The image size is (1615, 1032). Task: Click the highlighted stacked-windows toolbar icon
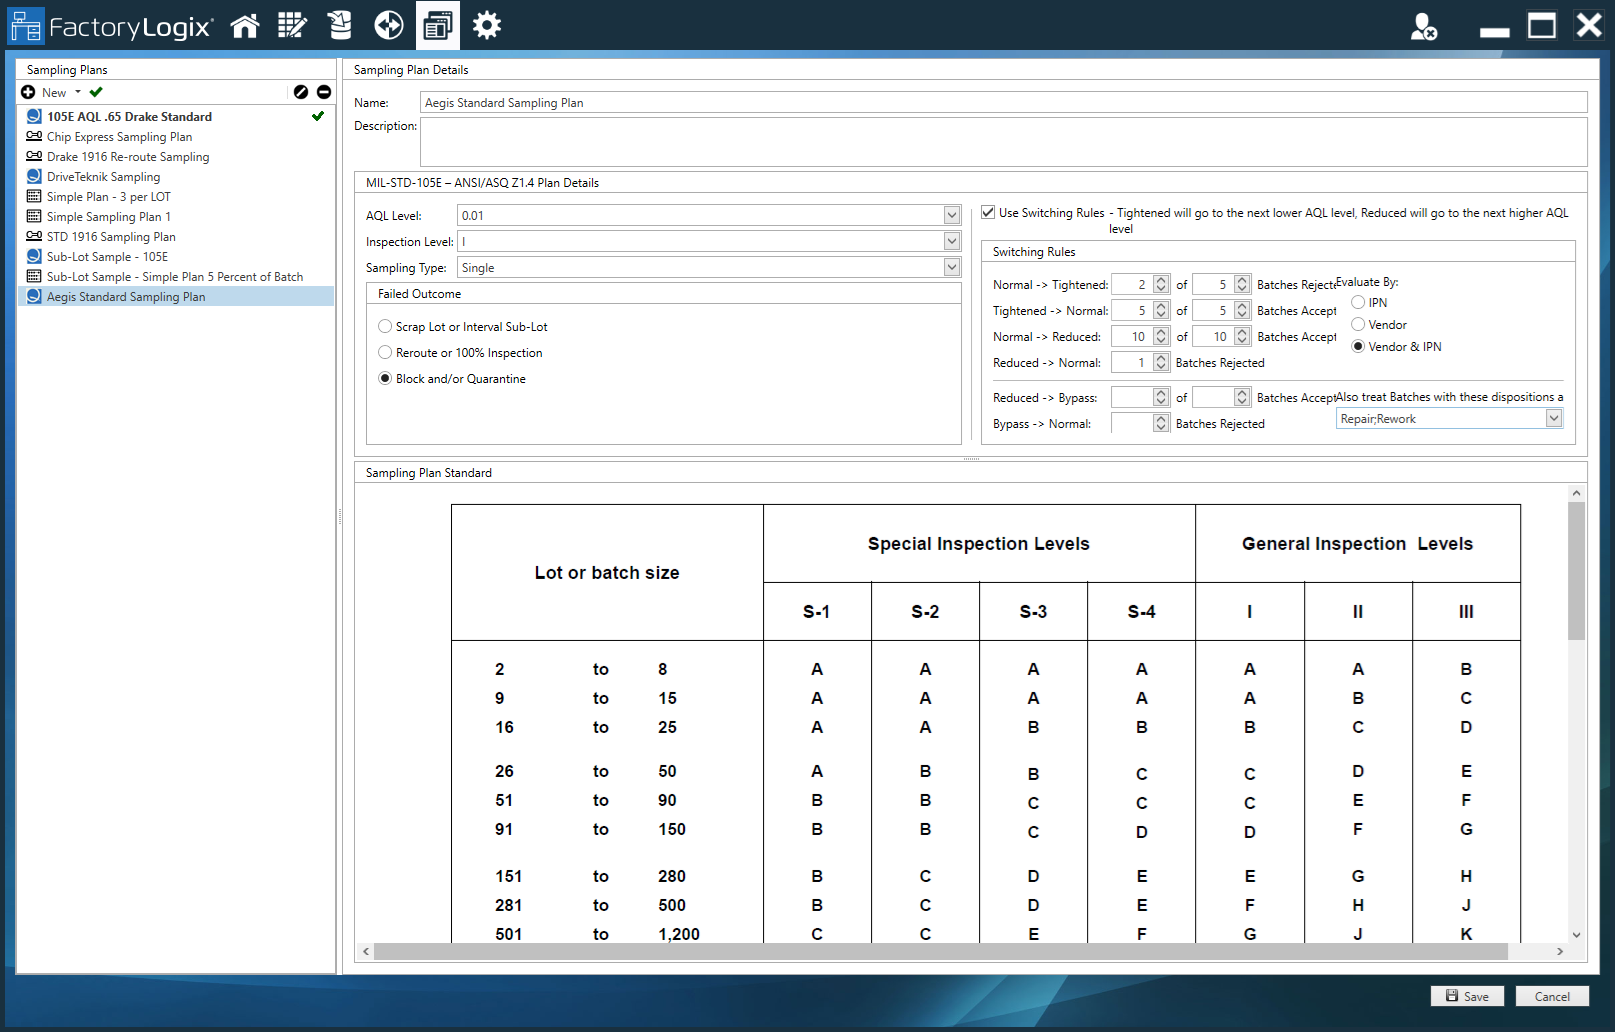point(437,25)
